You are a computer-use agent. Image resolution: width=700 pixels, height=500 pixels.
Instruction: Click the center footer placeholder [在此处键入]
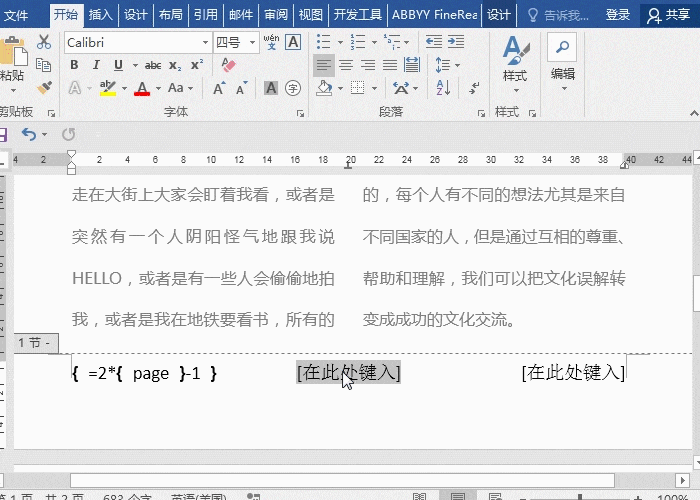coord(348,372)
